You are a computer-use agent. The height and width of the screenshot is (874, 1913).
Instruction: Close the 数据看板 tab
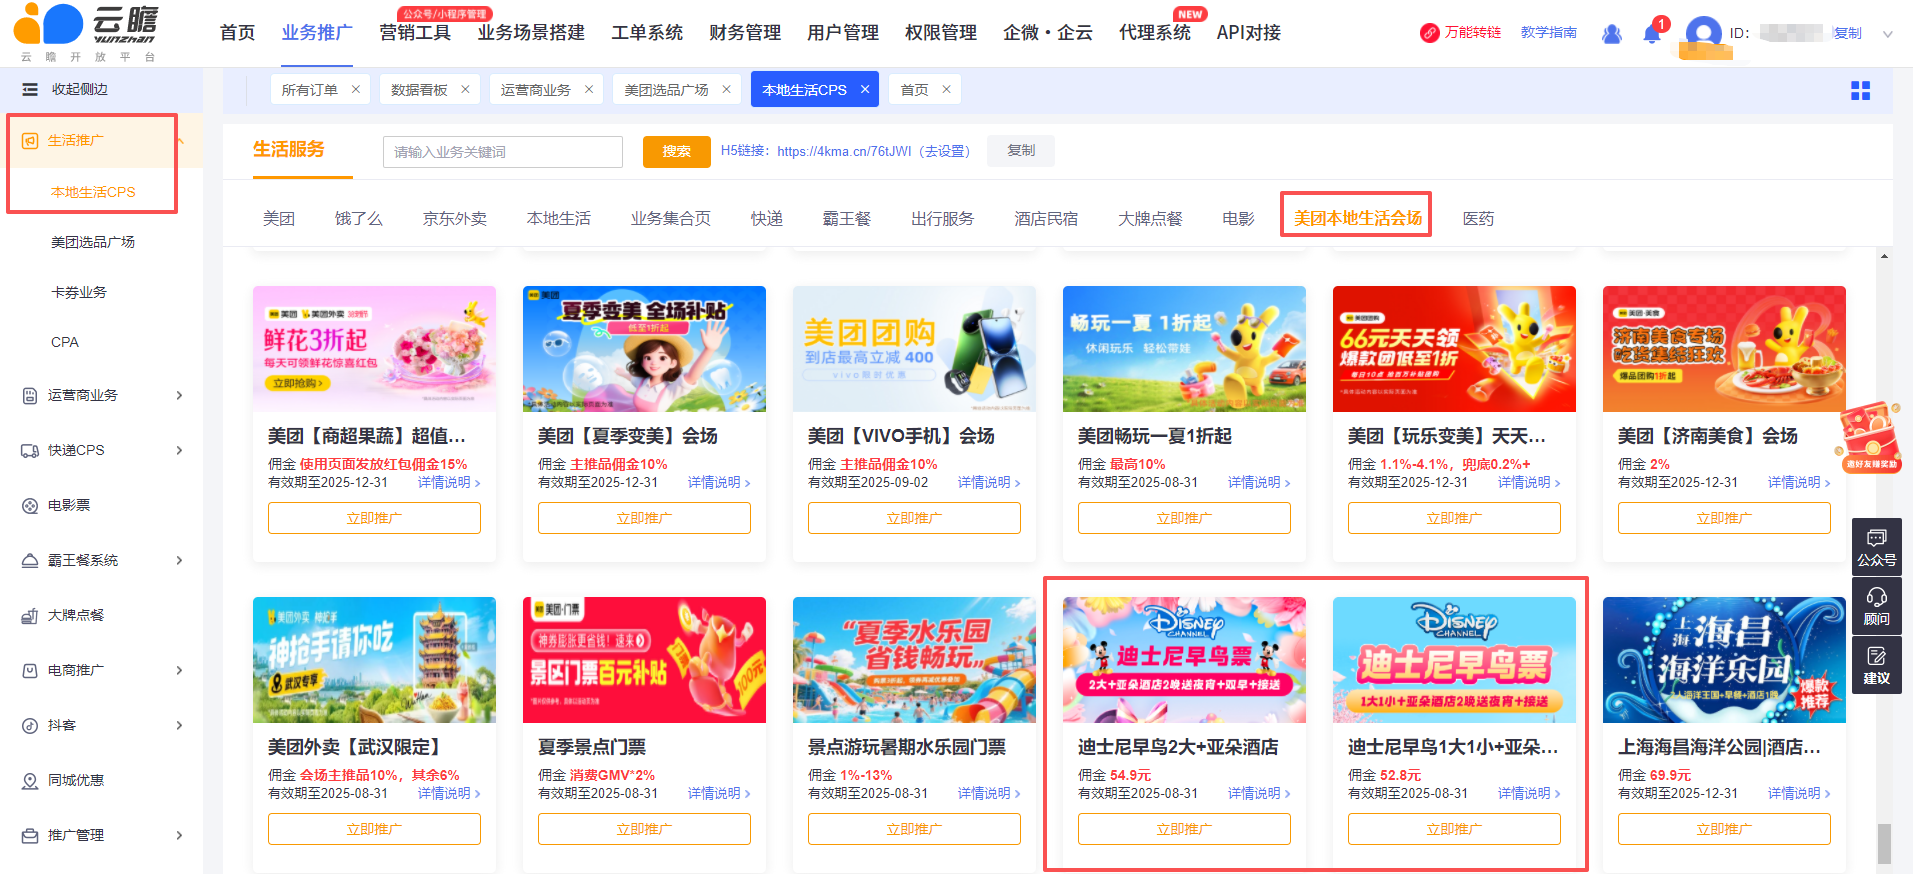click(x=465, y=89)
